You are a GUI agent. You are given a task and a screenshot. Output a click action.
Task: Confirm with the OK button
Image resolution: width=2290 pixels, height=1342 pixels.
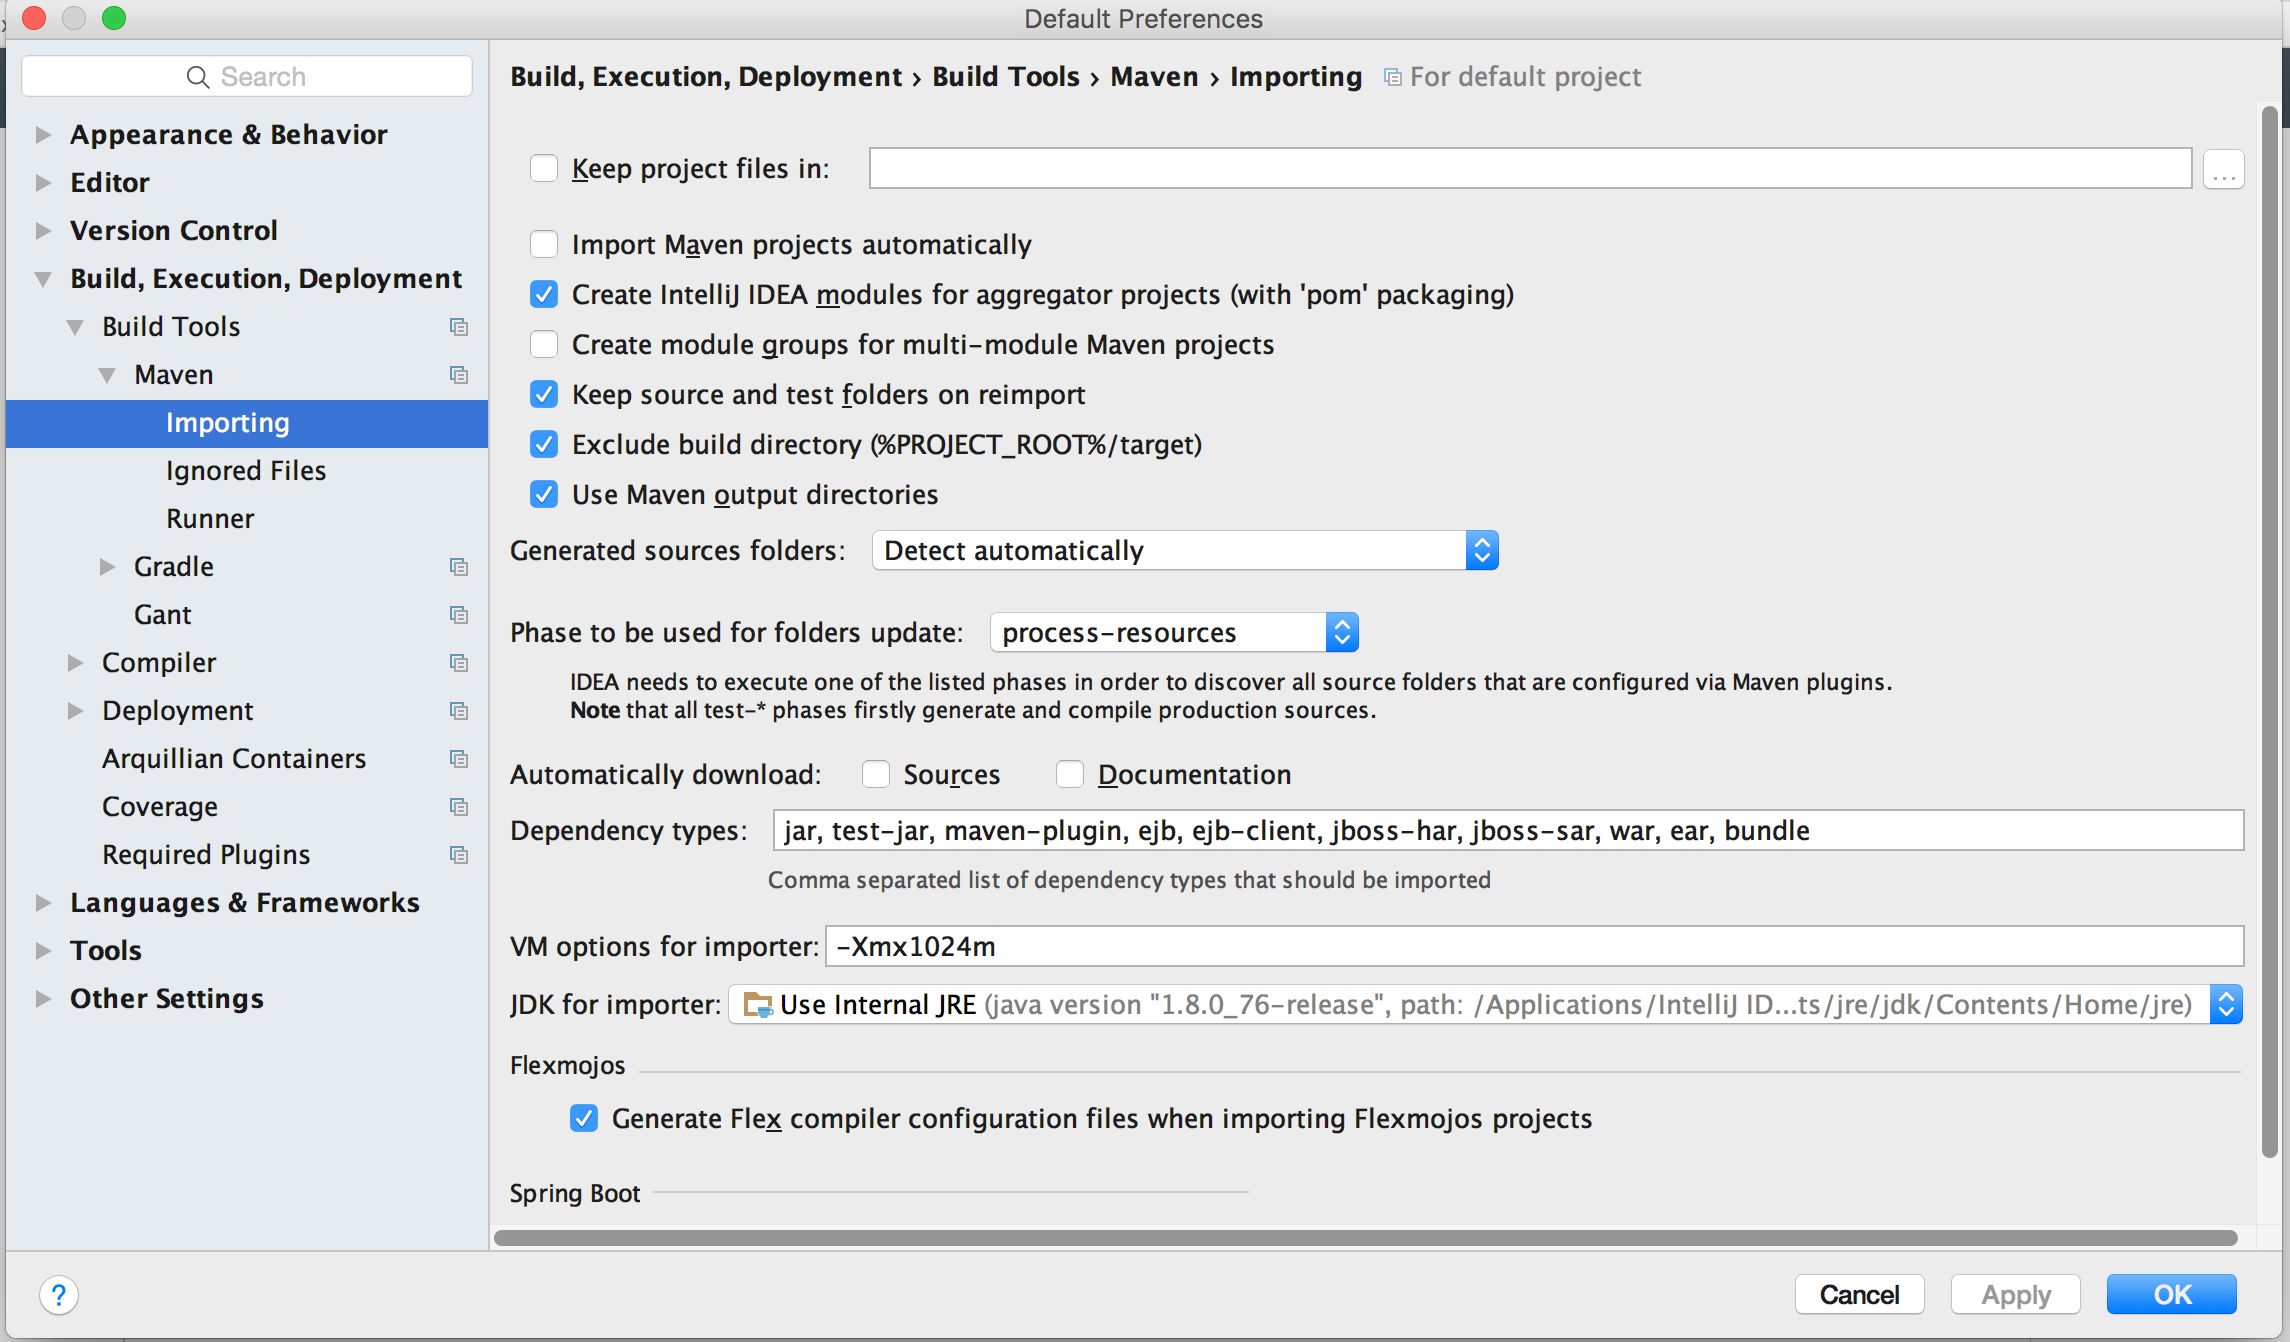[x=2172, y=1295]
